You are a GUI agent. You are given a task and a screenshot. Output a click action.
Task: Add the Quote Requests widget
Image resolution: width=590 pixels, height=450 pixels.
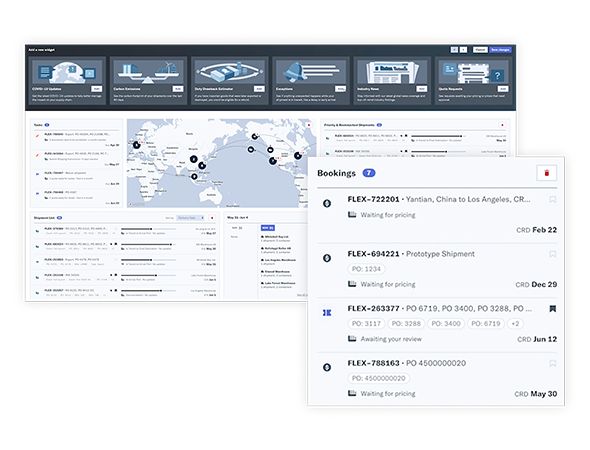click(503, 89)
